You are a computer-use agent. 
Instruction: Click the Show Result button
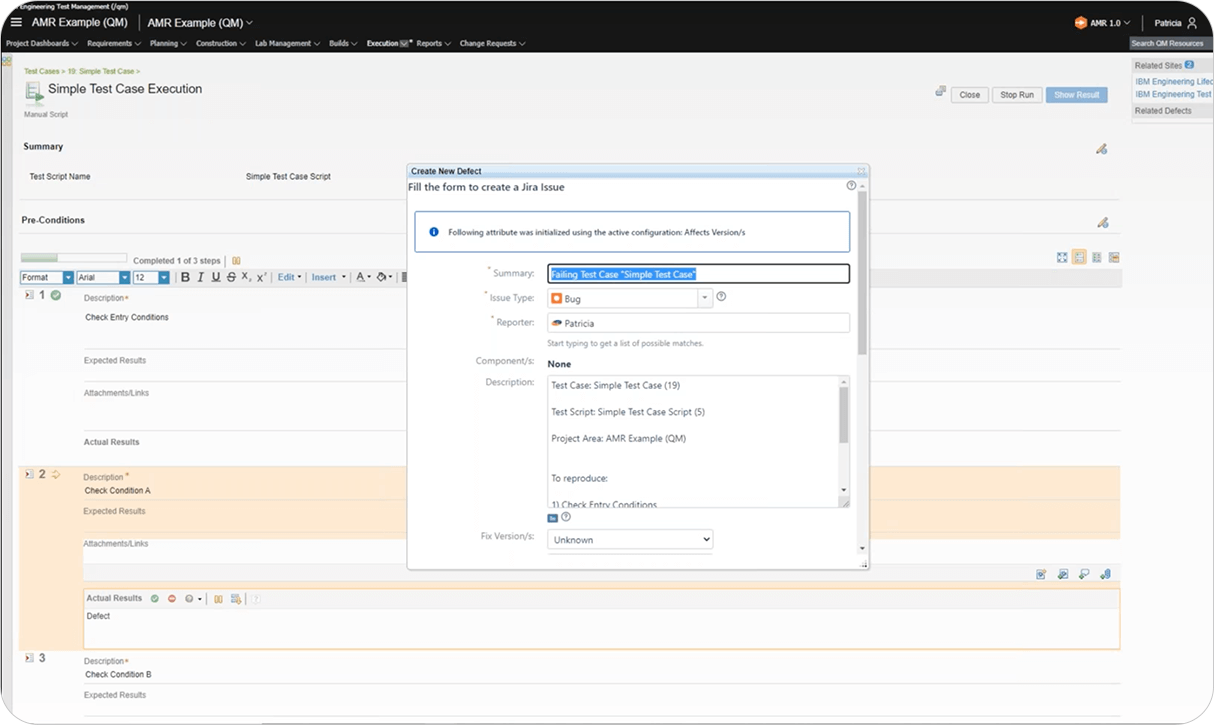pos(1077,95)
